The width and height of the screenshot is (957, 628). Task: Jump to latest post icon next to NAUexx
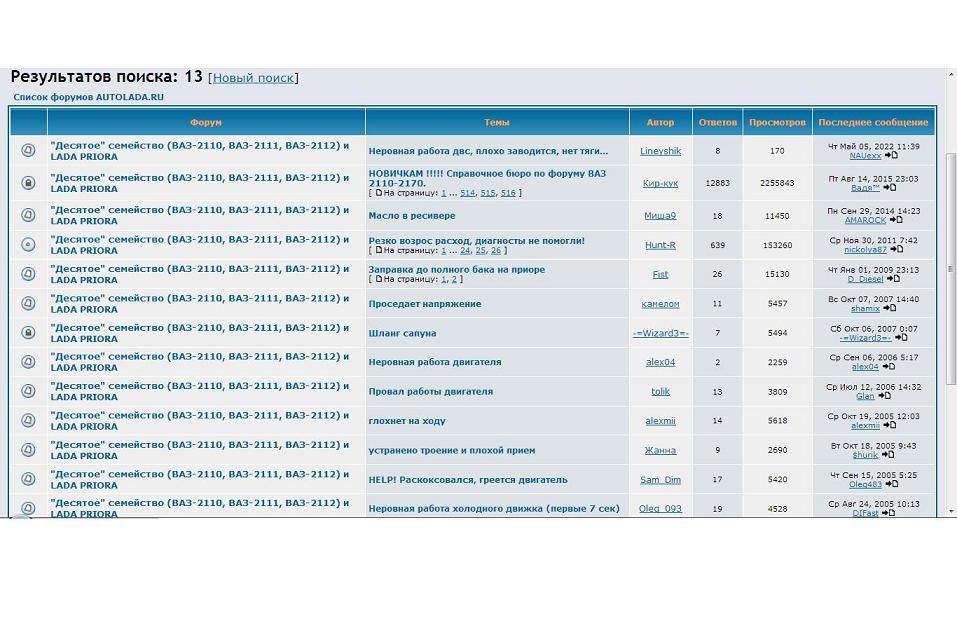892,156
